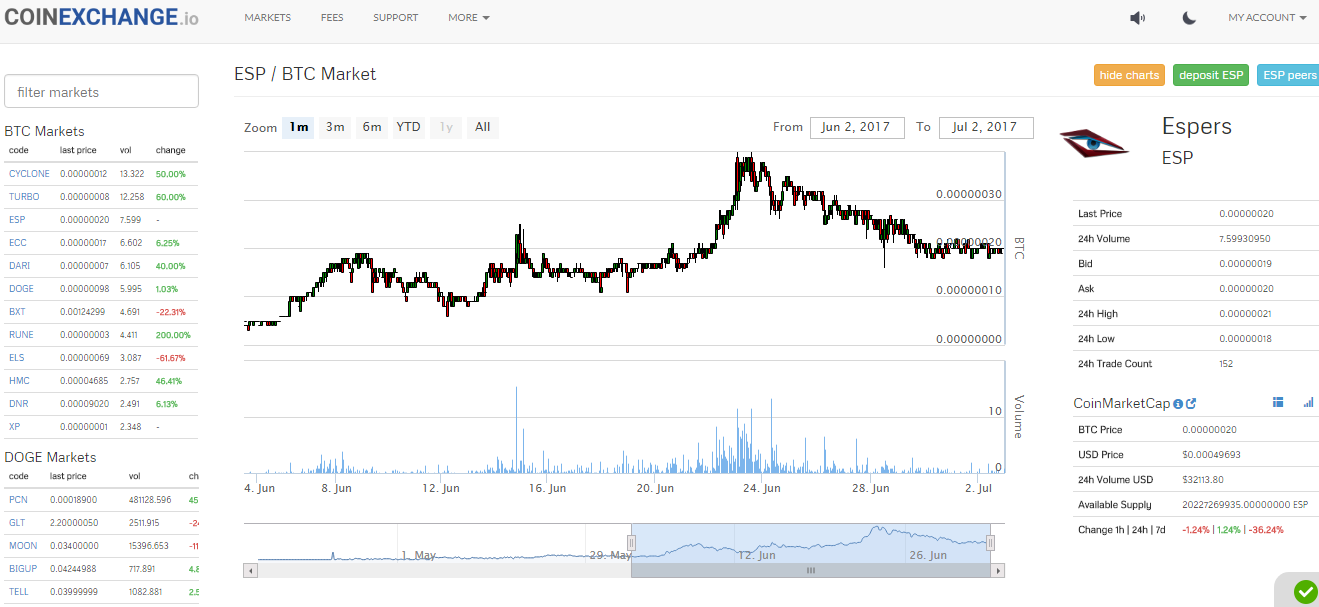Screen dimensions: 1319x607
Task: Open the XP market link
Action: coord(14,427)
